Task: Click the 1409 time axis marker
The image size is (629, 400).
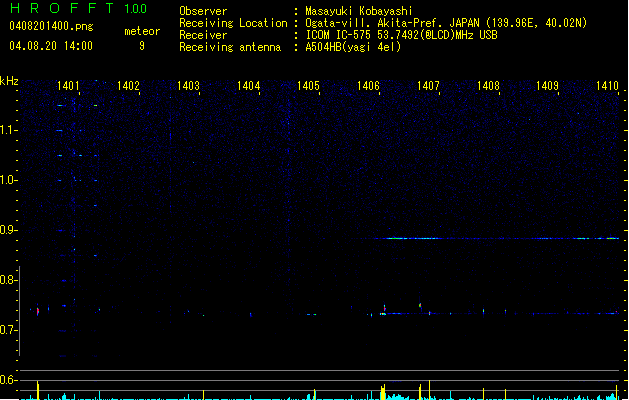Action: (x=548, y=86)
